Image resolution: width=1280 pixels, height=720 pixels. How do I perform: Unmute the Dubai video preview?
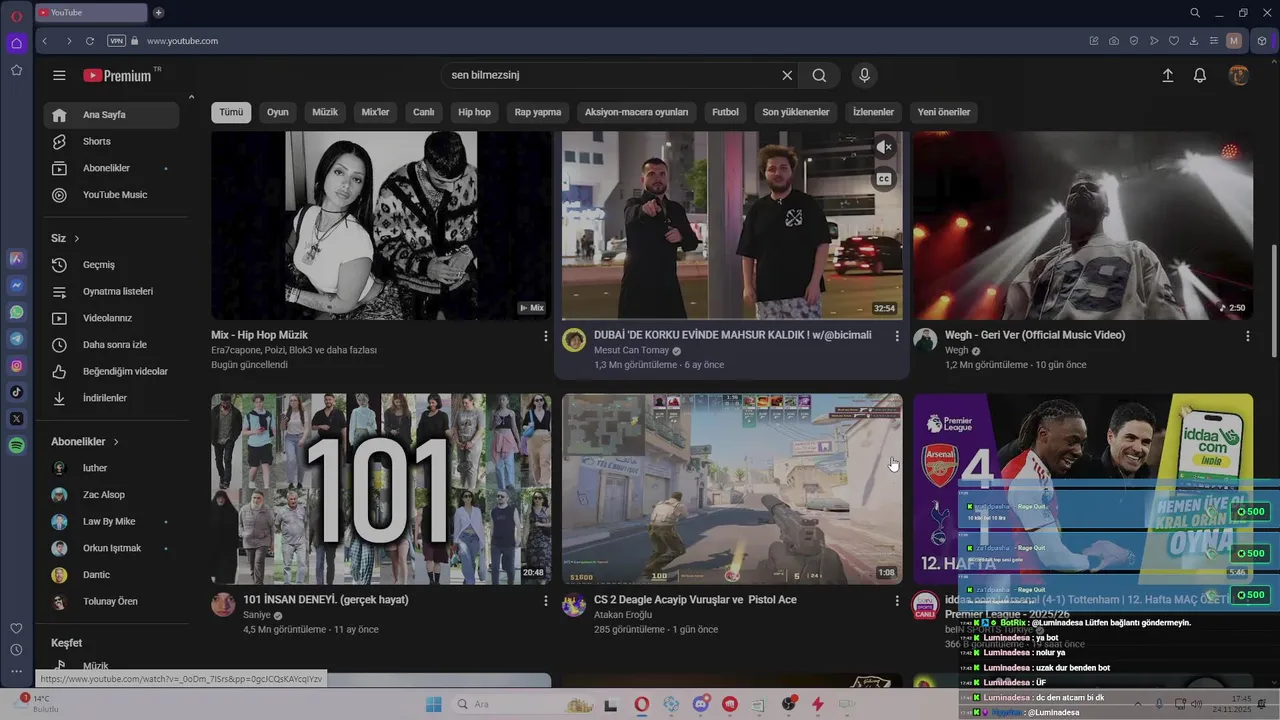tap(884, 148)
